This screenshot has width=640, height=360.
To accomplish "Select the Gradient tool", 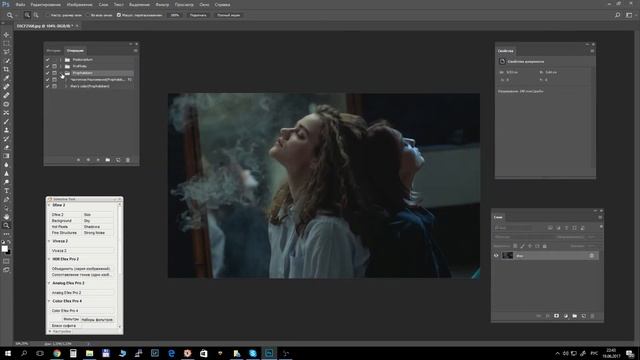I will (6, 156).
